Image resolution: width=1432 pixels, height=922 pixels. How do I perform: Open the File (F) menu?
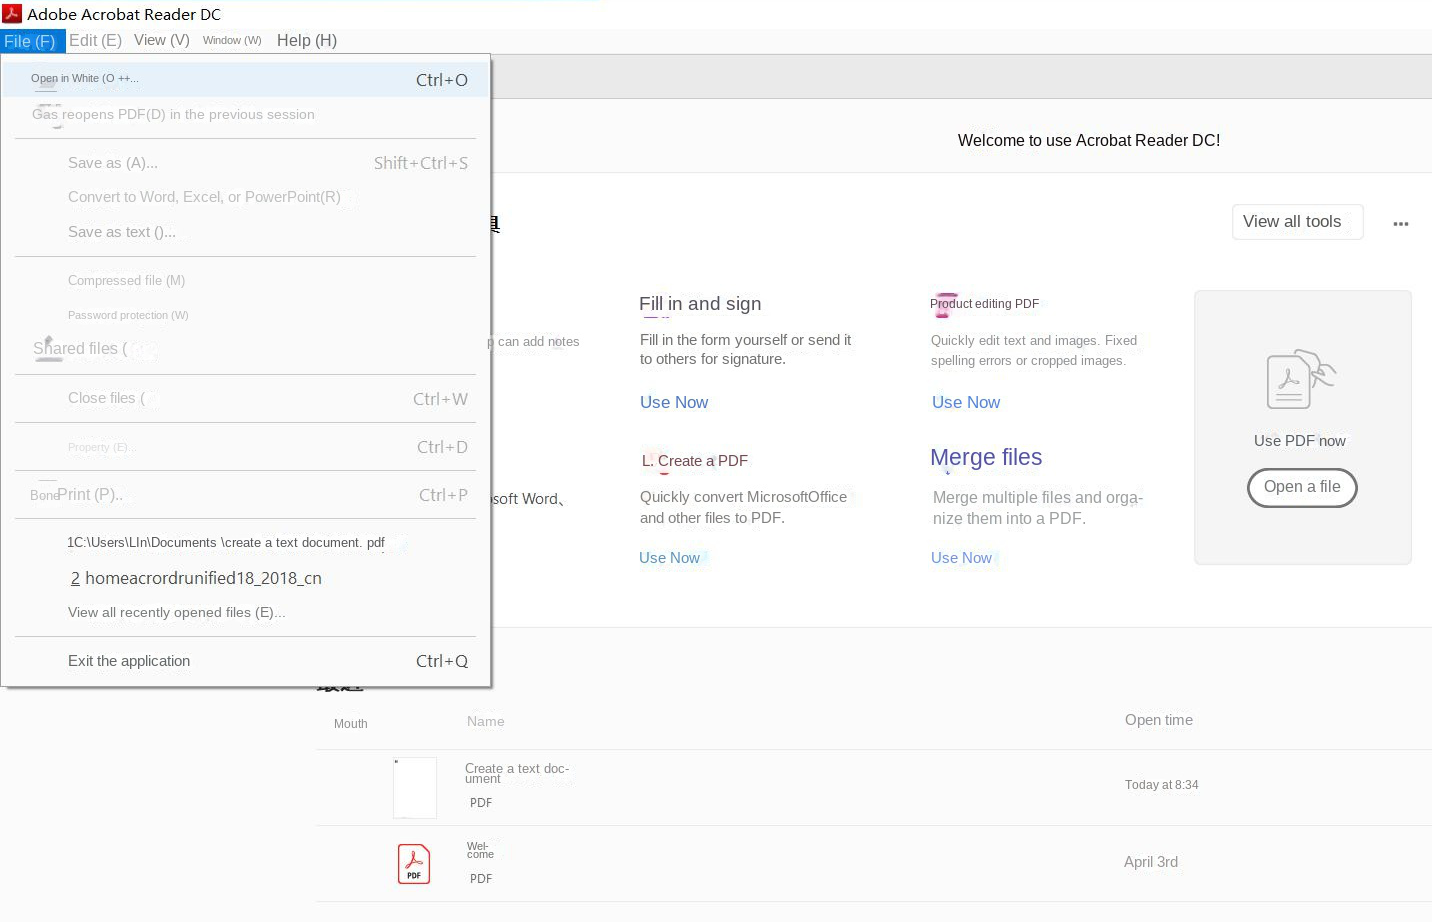pyautogui.click(x=32, y=41)
